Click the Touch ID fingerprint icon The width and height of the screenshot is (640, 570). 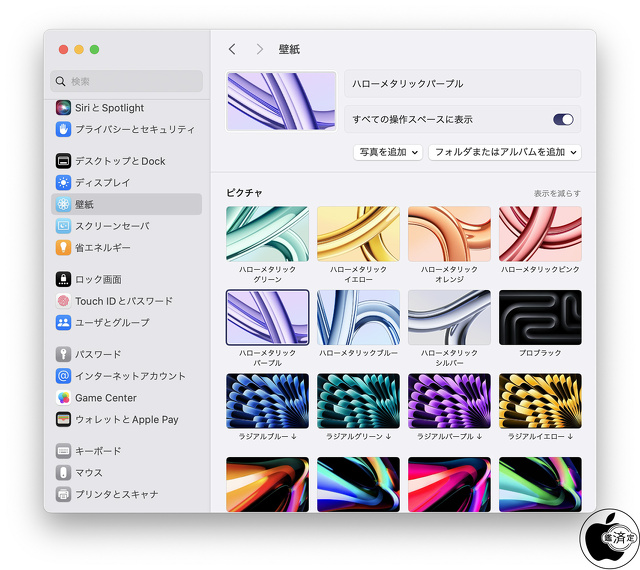[x=63, y=301]
